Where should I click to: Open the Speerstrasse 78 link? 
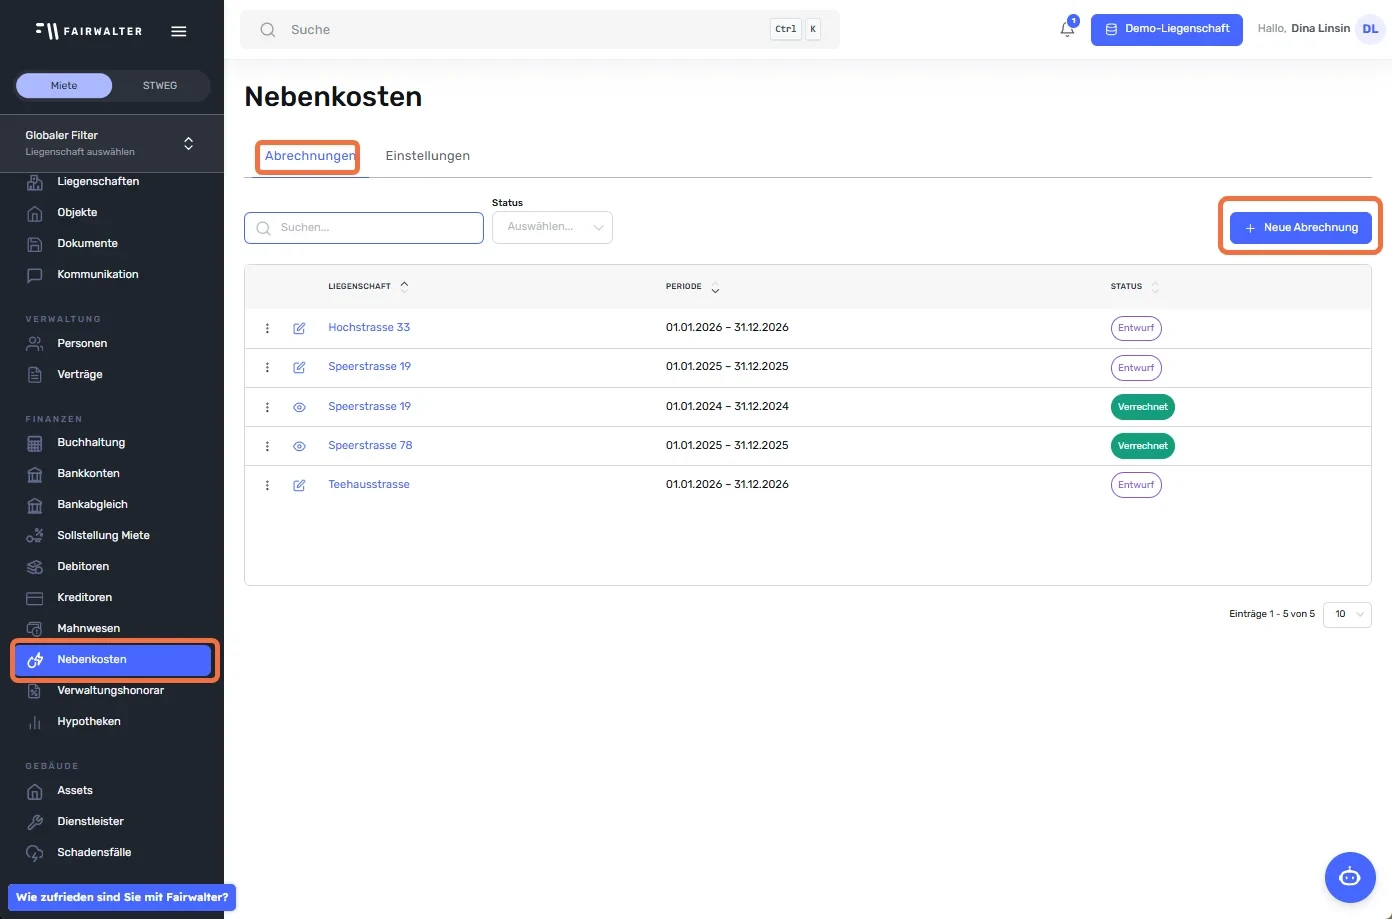click(370, 446)
